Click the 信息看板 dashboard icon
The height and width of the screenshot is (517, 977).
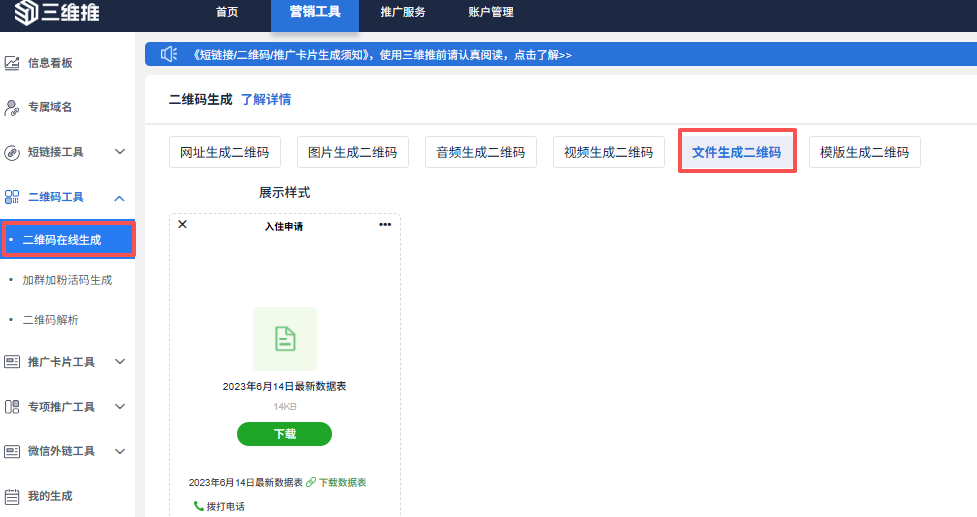[x=13, y=63]
